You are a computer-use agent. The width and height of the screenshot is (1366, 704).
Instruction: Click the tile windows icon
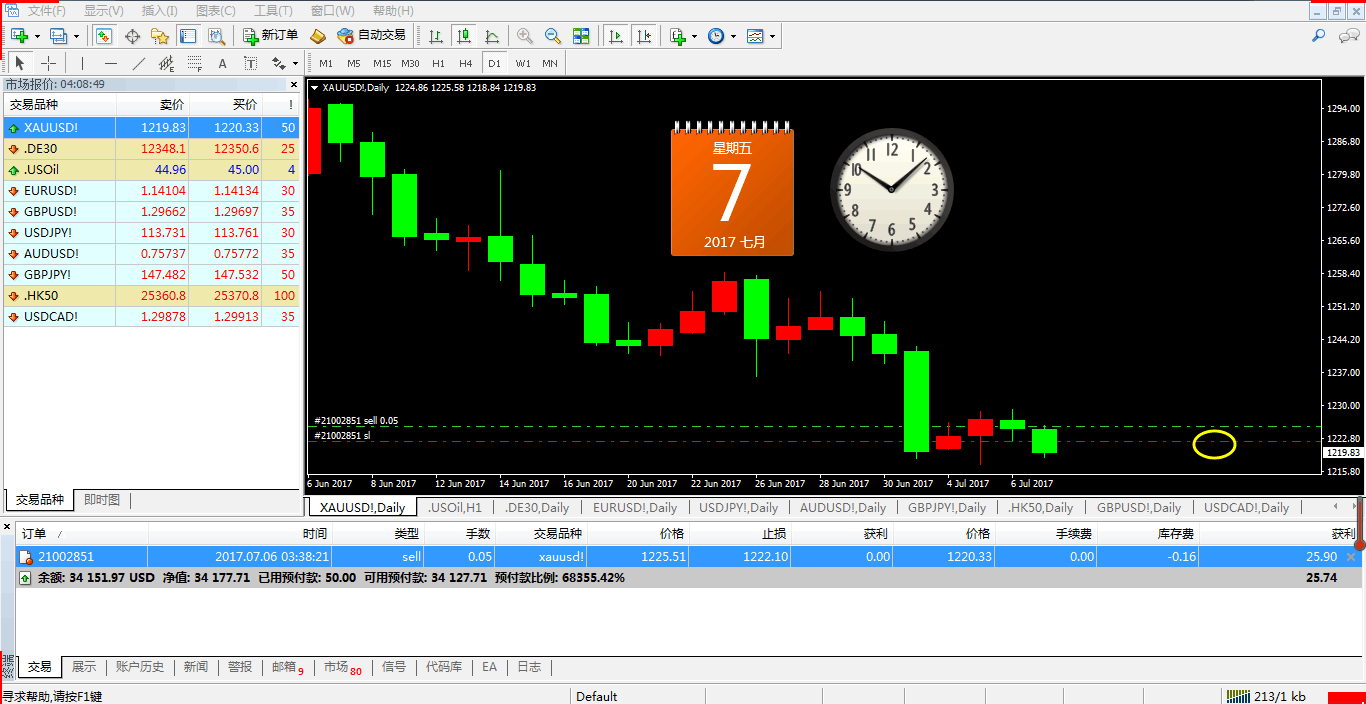coord(581,36)
